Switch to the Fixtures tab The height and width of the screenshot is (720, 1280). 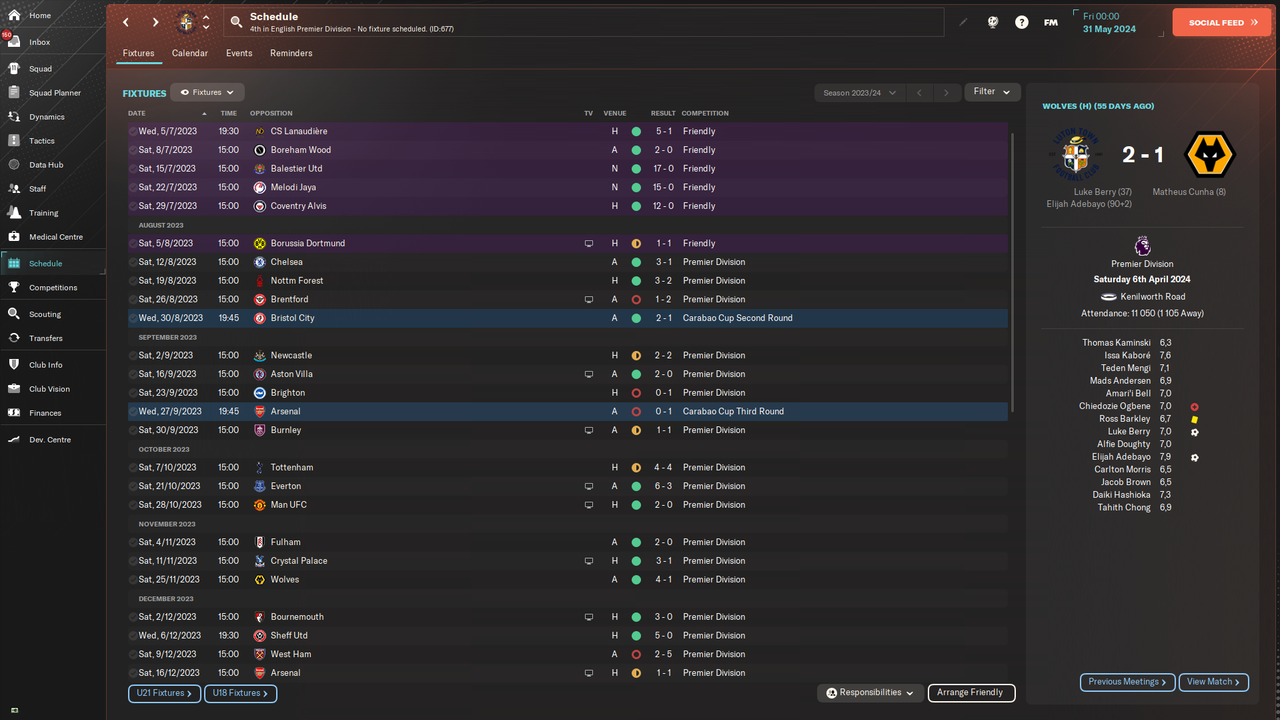click(x=139, y=53)
